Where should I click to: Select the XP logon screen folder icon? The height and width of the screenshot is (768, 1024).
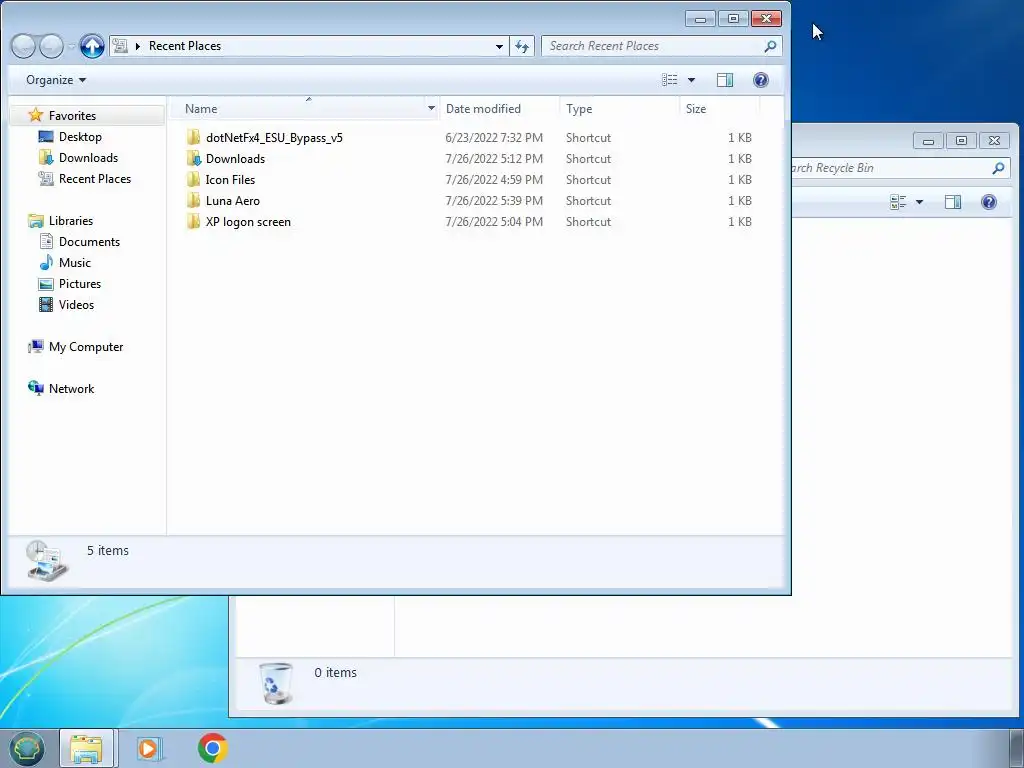pos(193,221)
